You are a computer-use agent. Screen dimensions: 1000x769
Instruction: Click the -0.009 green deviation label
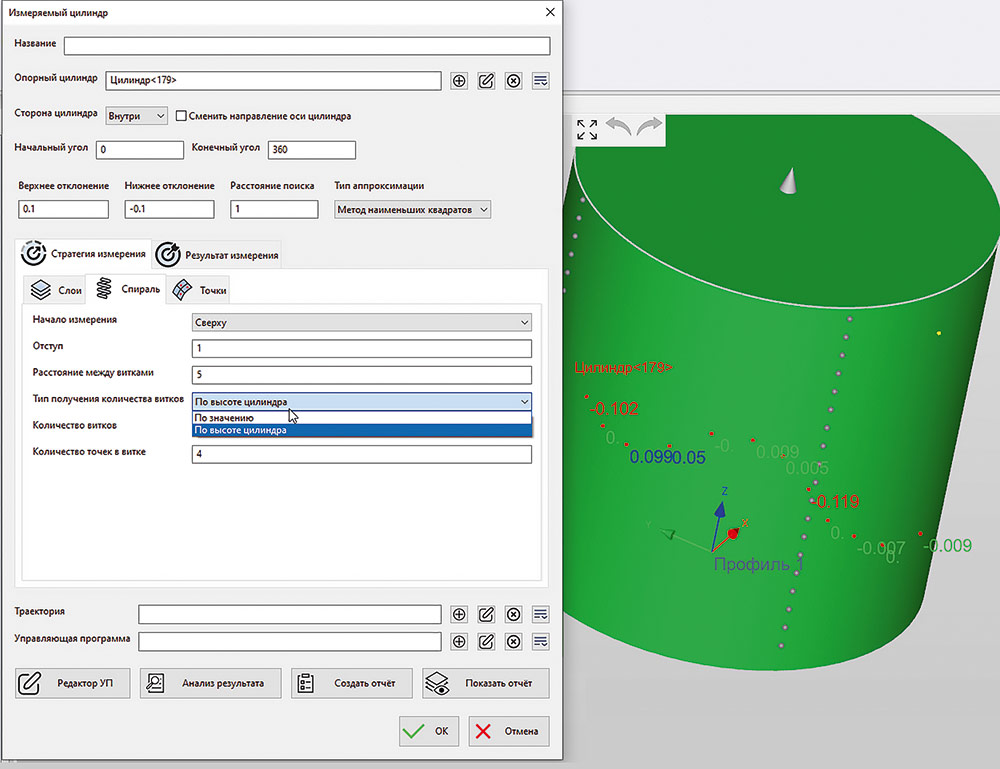click(x=948, y=546)
